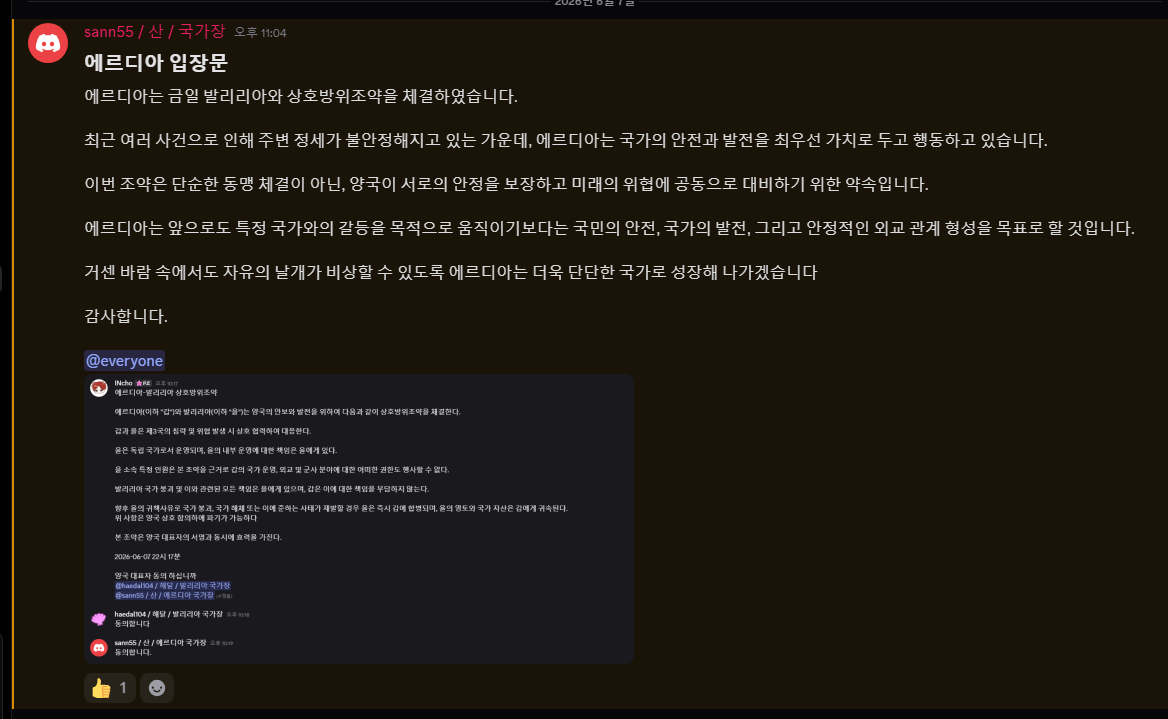Open sann55's red Discord avatar

point(48,42)
